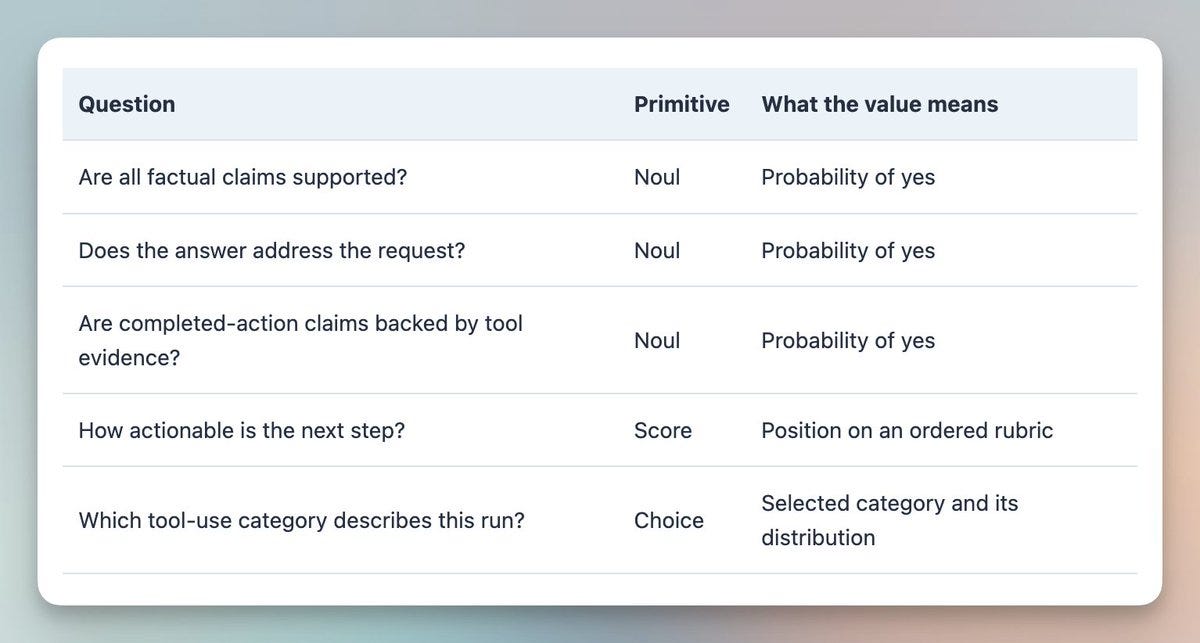Select "Position on an ordered rubric" text
1200x643 pixels.
tap(907, 430)
